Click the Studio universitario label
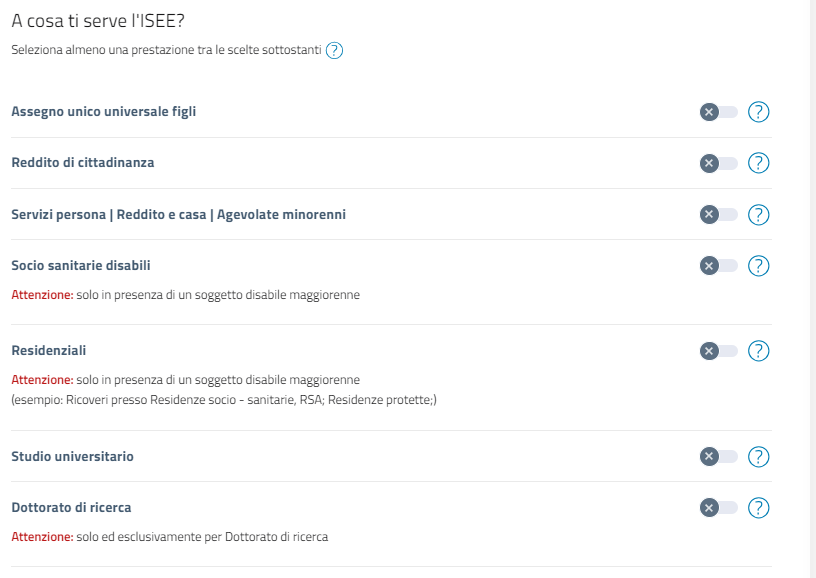This screenshot has height=578, width=816. [x=72, y=456]
